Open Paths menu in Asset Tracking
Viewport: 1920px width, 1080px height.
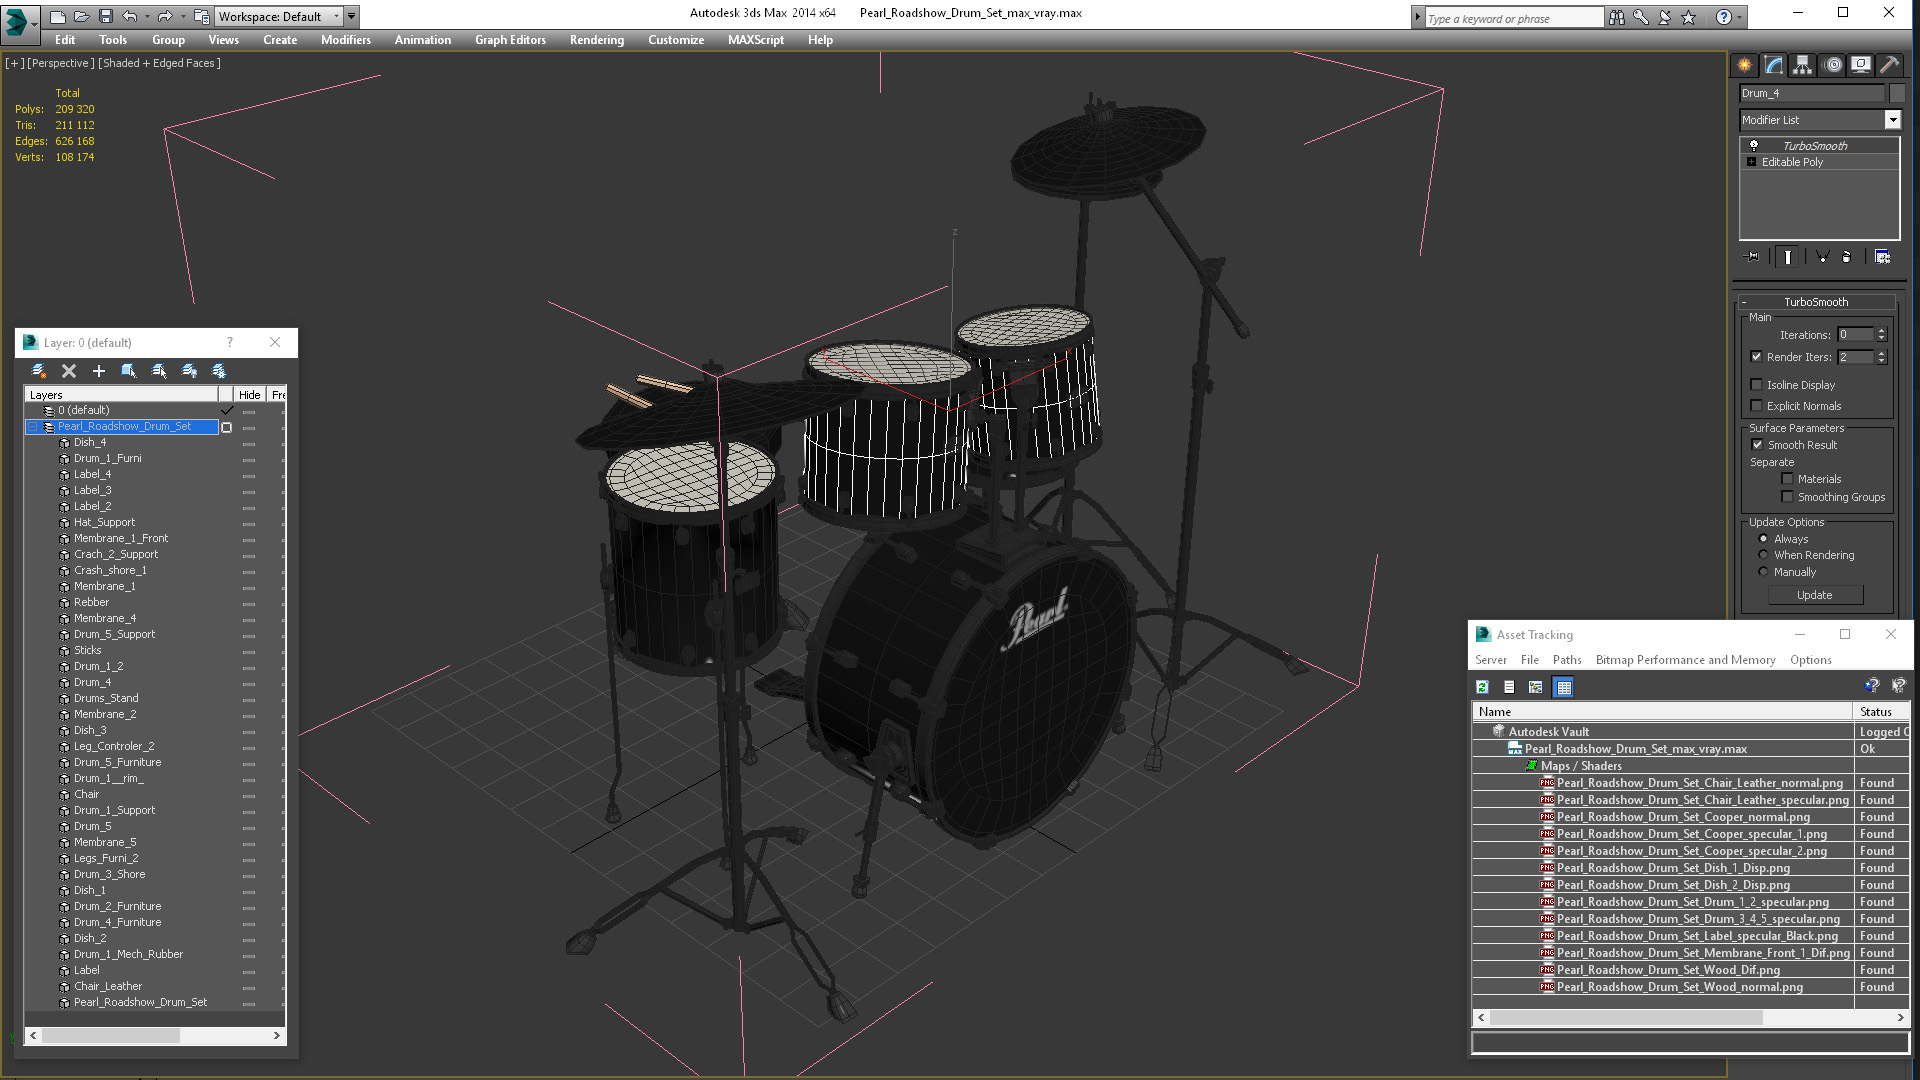click(1566, 660)
